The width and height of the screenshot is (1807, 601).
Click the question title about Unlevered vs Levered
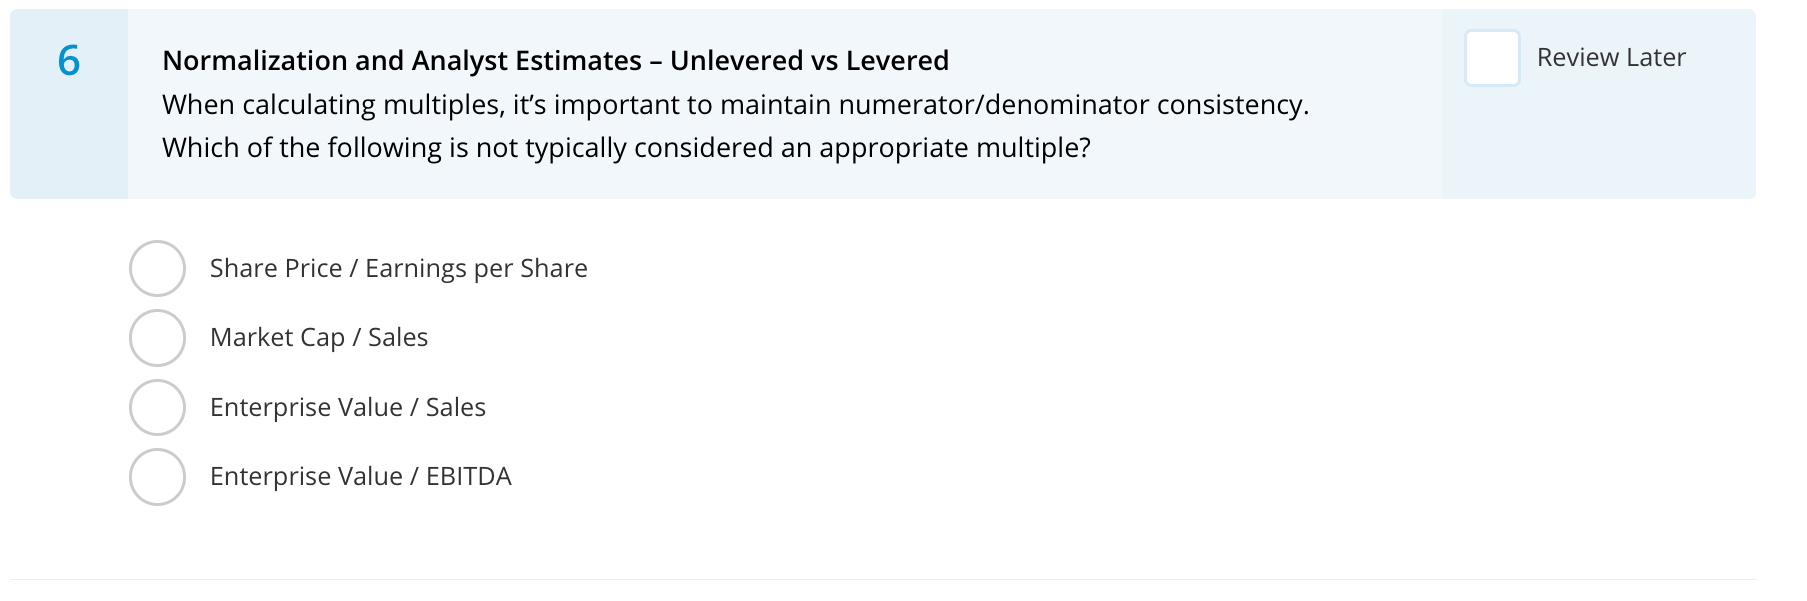coord(555,61)
